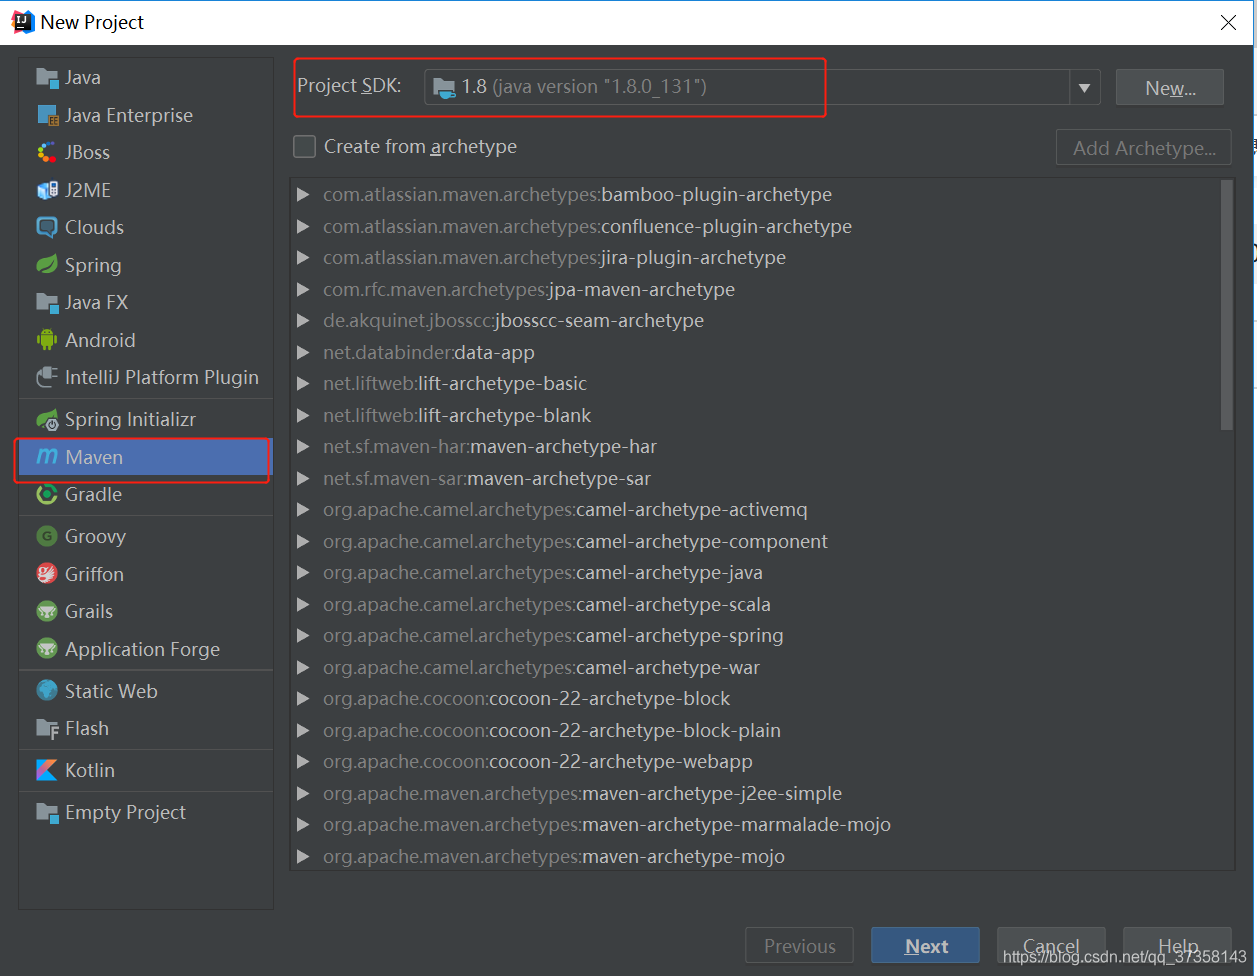
Task: Click the Spring Initializr icon
Action: pos(47,420)
